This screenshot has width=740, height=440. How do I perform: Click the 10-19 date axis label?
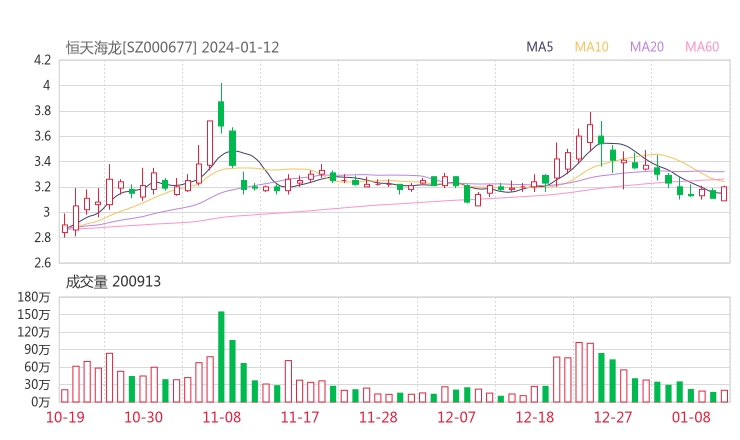(65, 417)
